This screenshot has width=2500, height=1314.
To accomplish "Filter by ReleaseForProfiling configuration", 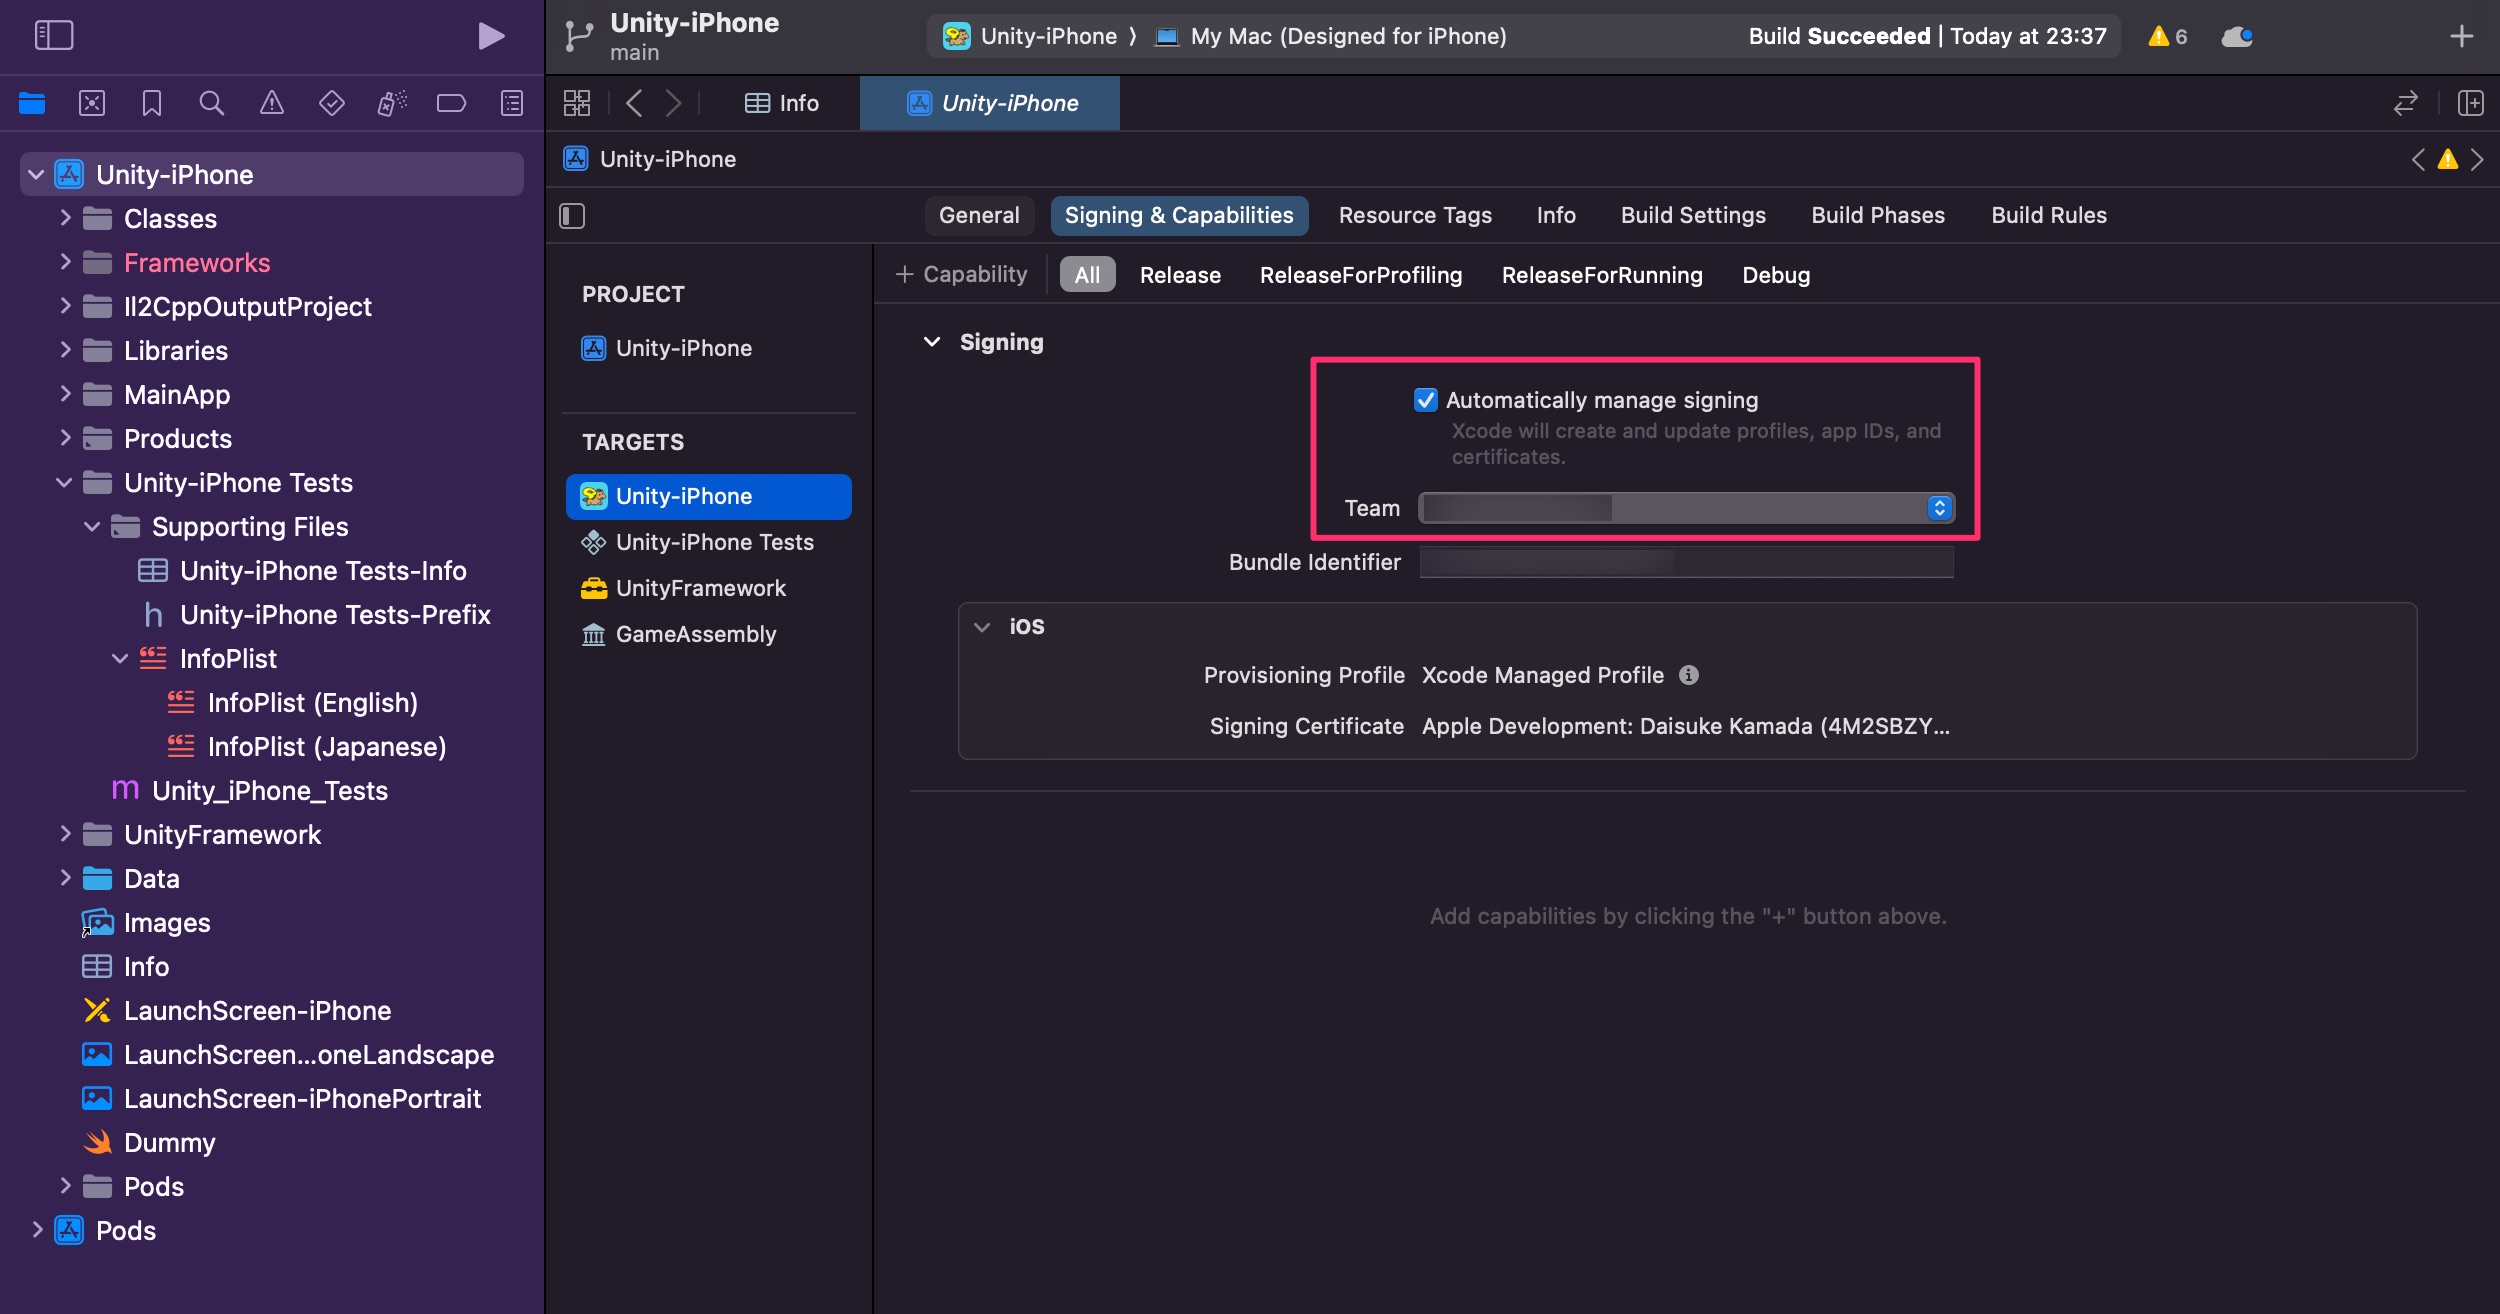I will point(1361,275).
